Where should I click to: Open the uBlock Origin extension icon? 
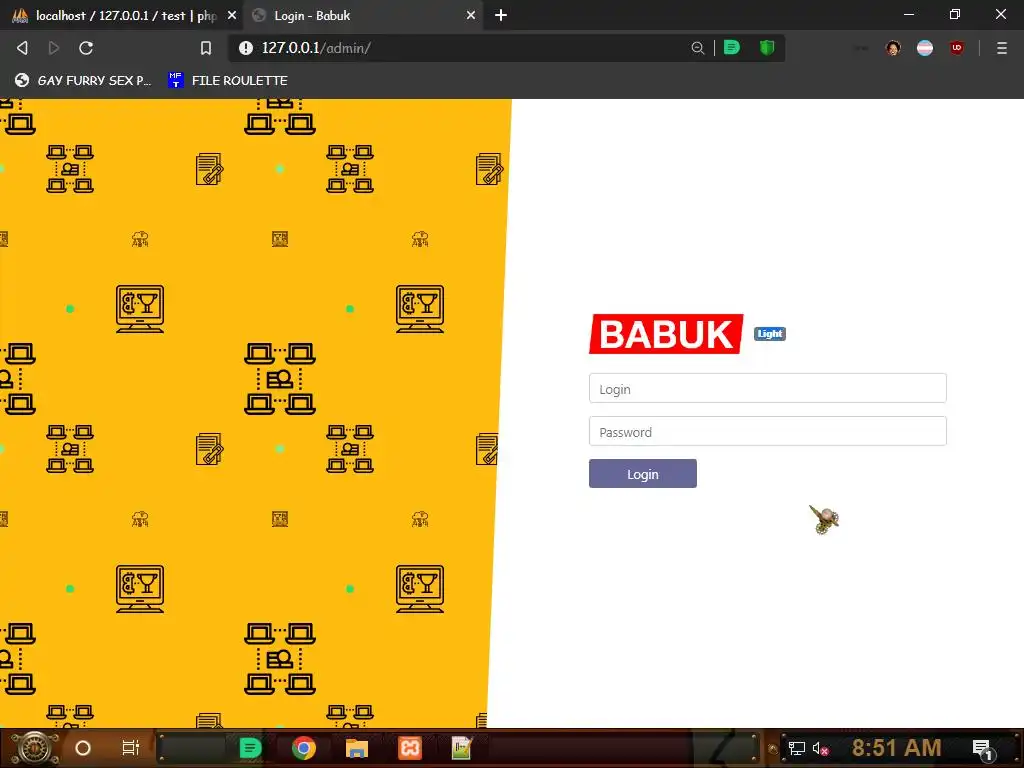[x=957, y=48]
